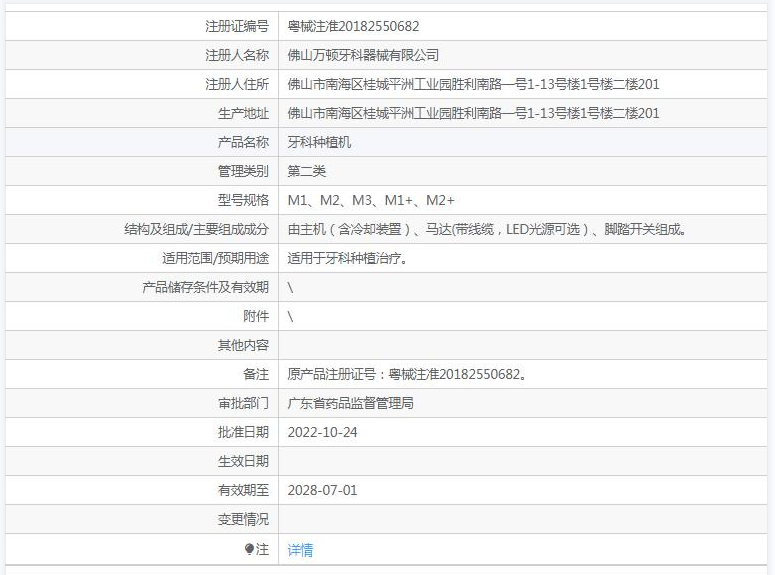775x575 pixels.
Task: Click the 生产地址 label
Action: pos(243,113)
